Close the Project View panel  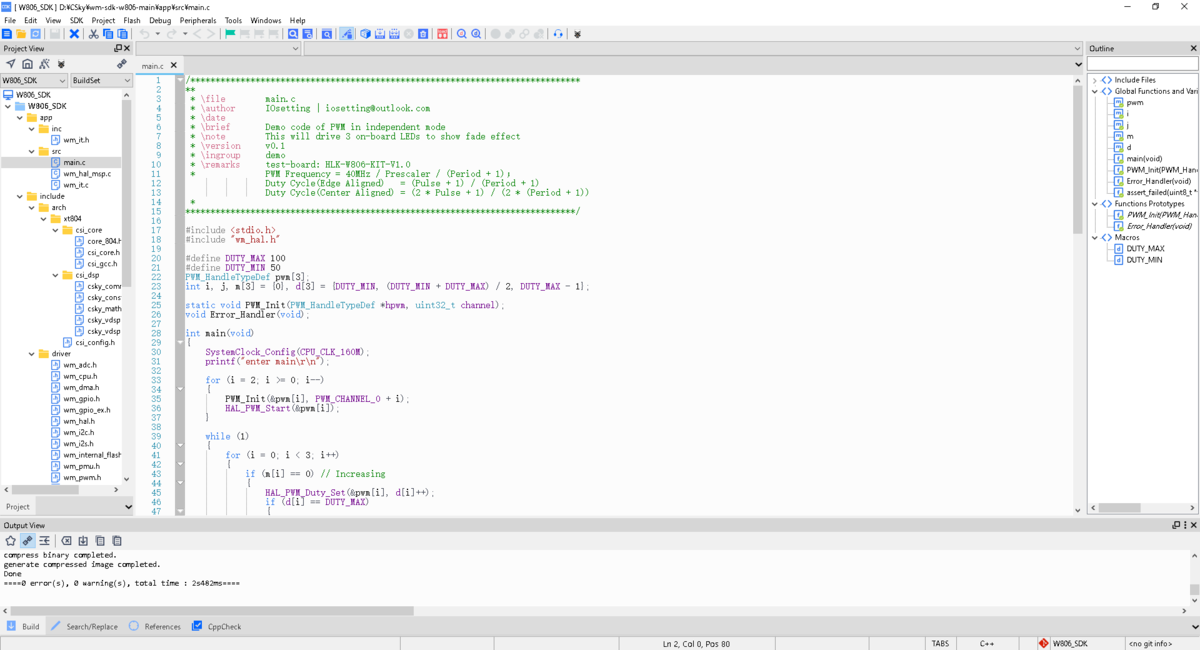[x=127, y=48]
